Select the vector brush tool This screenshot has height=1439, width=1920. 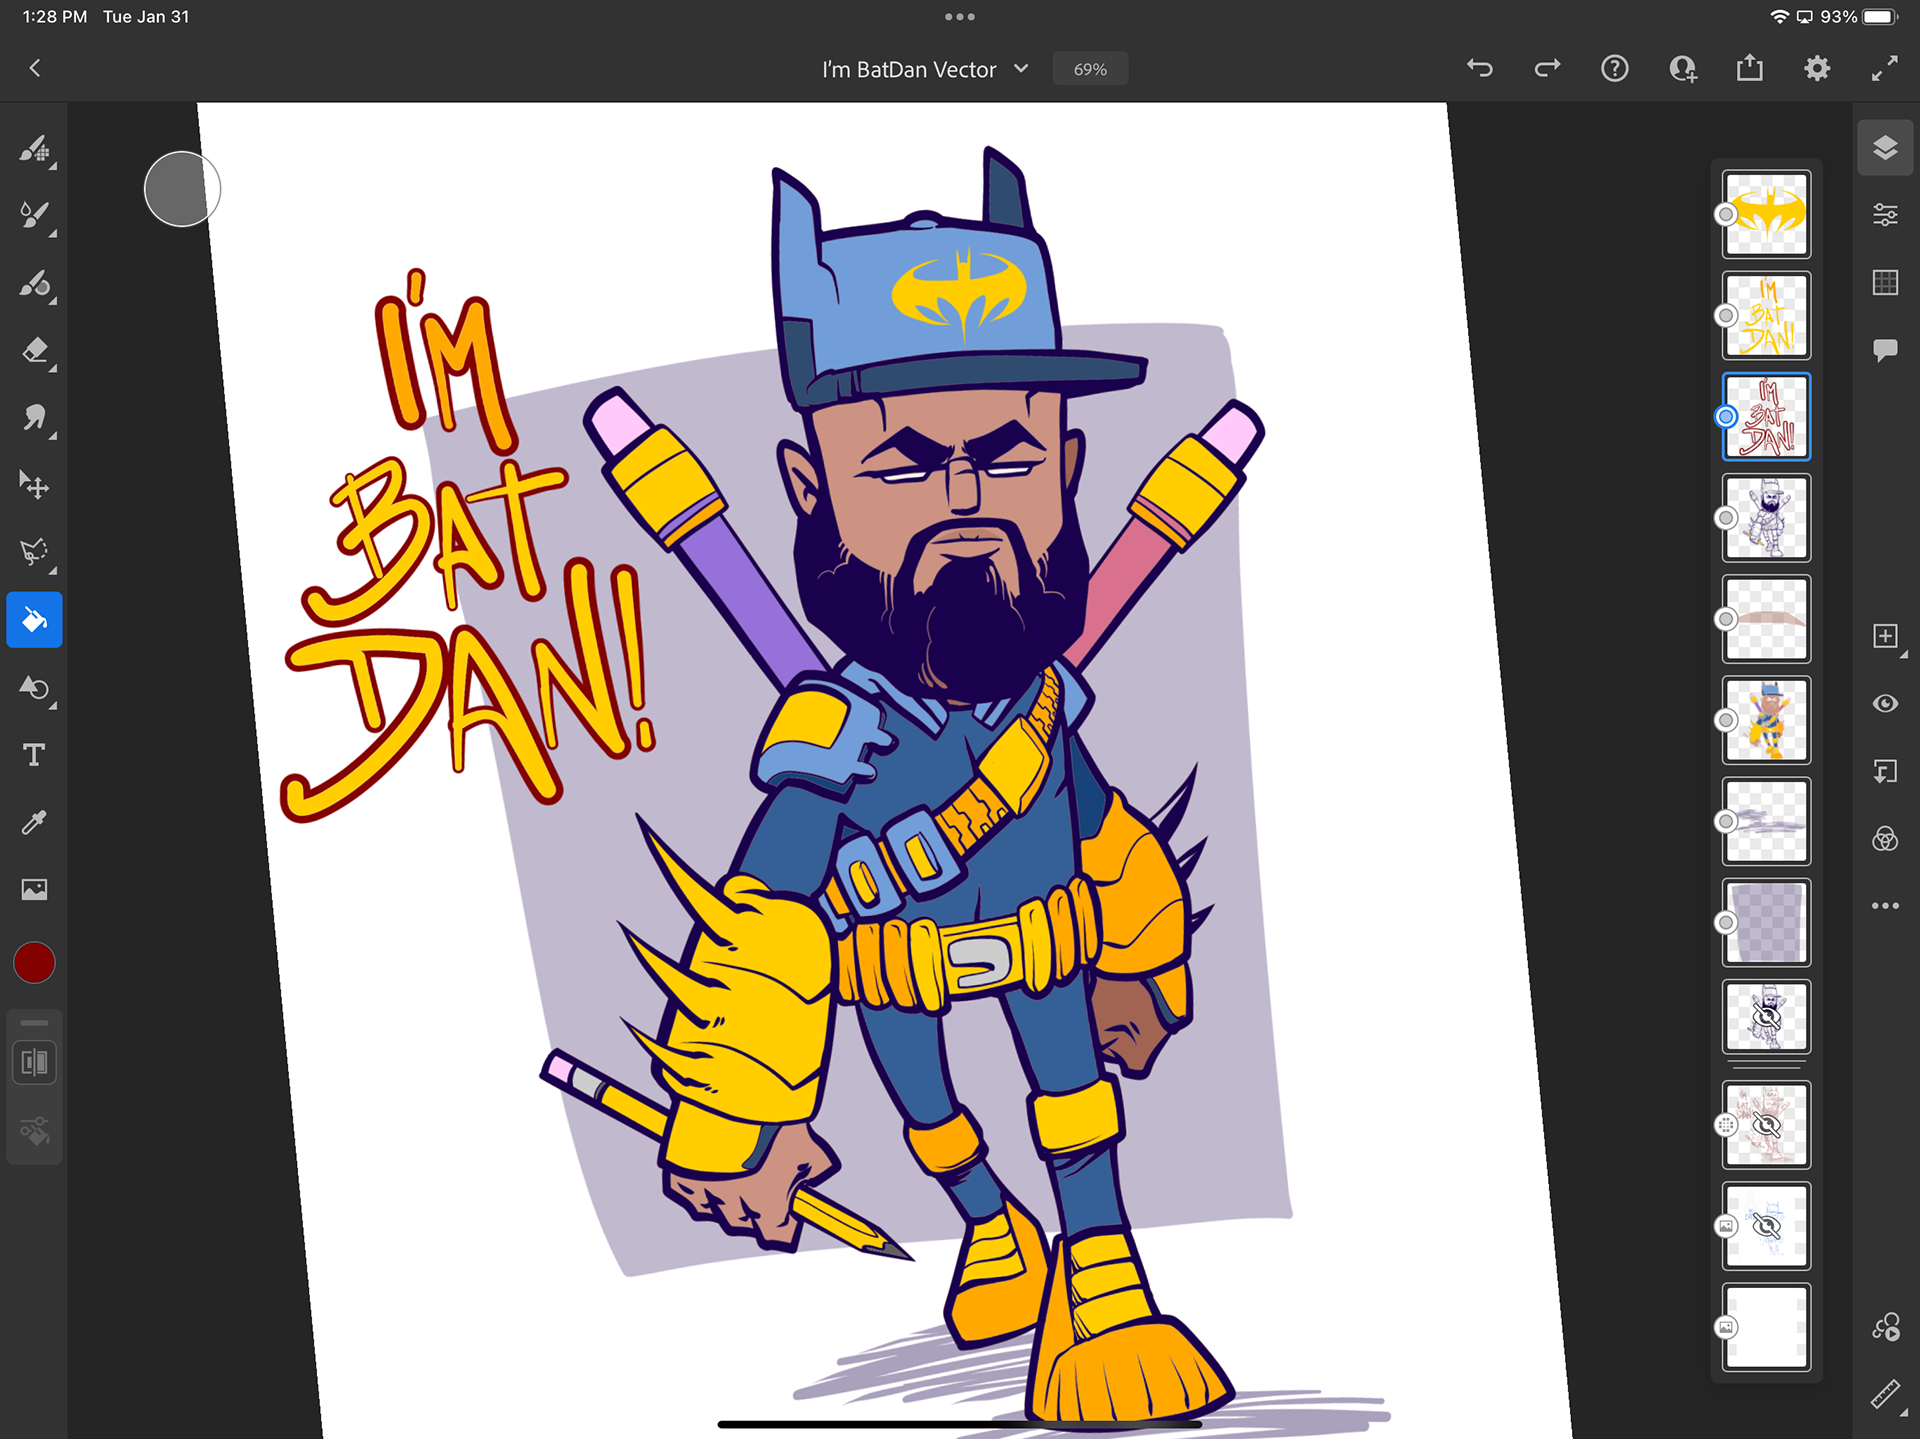pyautogui.click(x=34, y=284)
